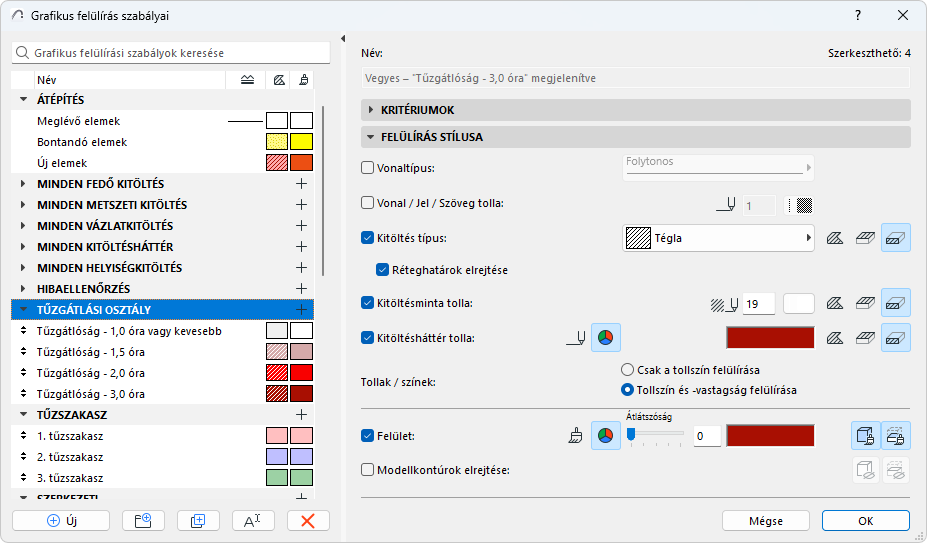Expand HIBAELLENŐRZÉS group
The width and height of the screenshot is (927, 543).
[x=24, y=289]
